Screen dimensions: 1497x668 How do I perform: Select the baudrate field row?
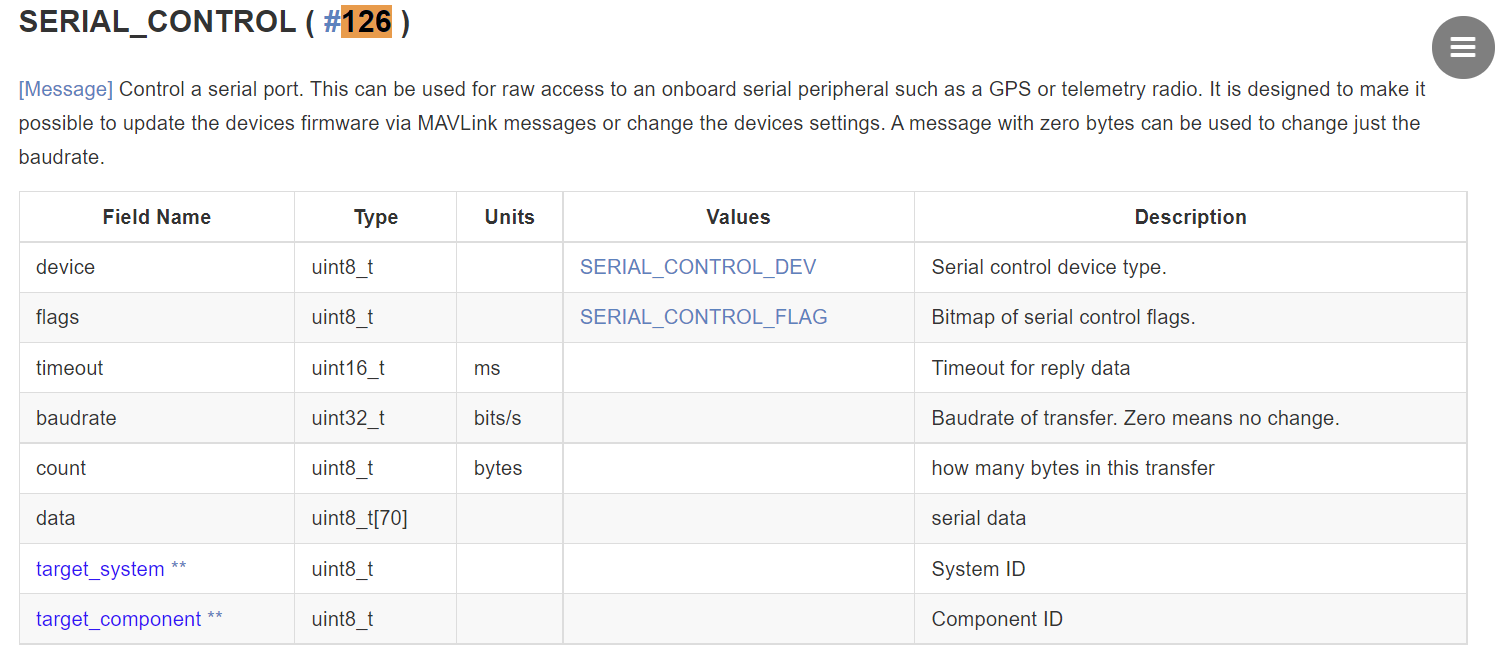click(x=76, y=417)
